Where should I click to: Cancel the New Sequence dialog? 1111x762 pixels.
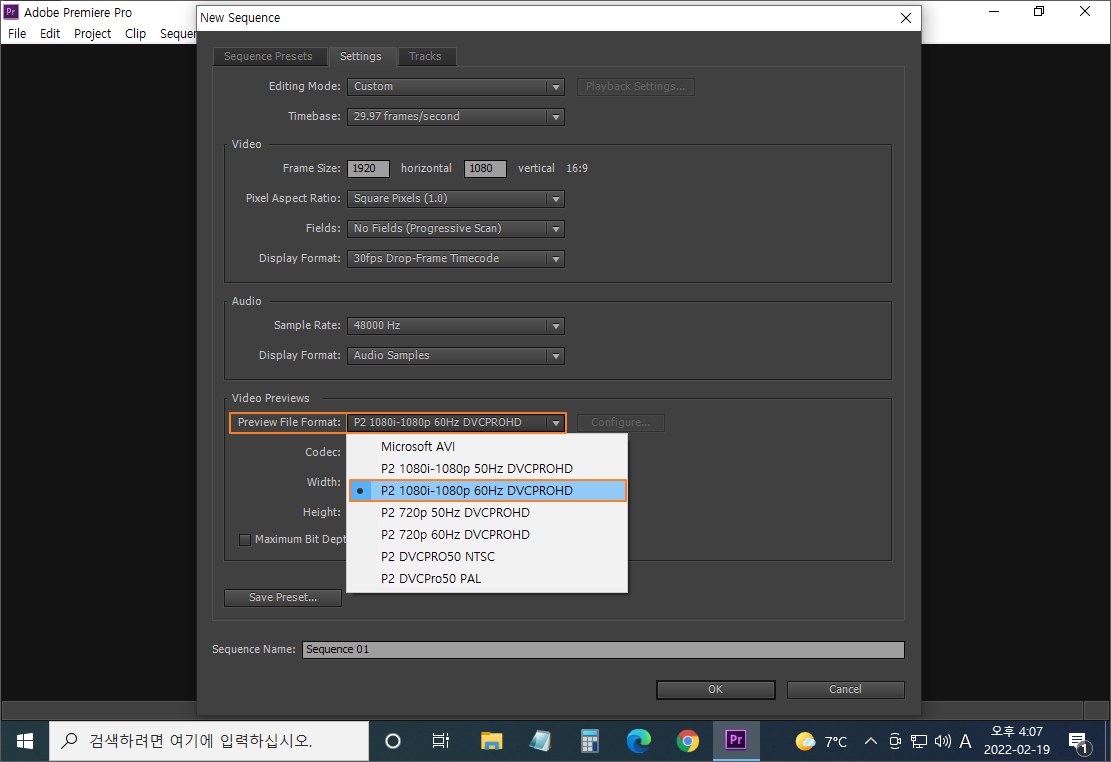(845, 690)
